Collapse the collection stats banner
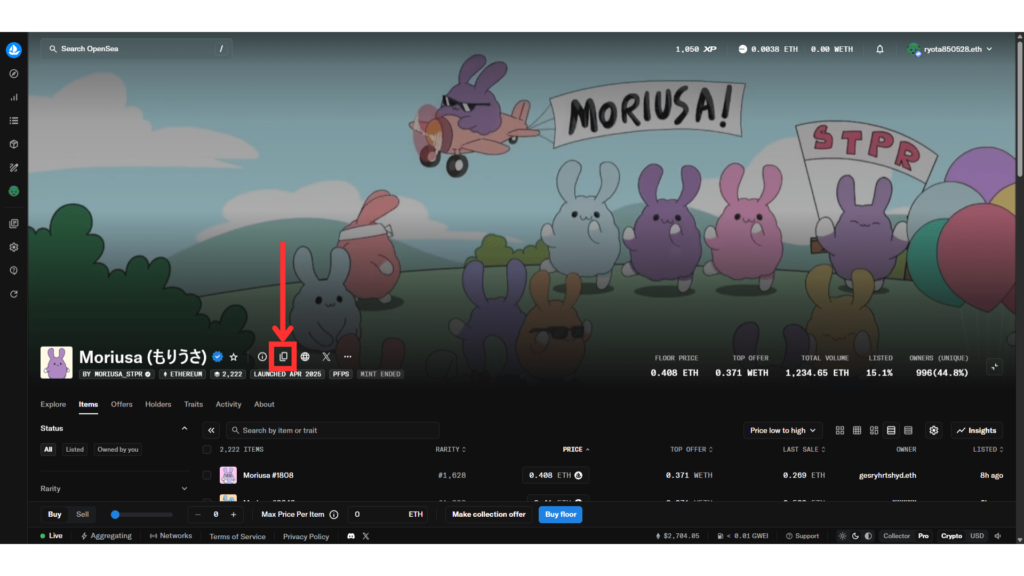The height and width of the screenshot is (576, 1024). (x=994, y=366)
